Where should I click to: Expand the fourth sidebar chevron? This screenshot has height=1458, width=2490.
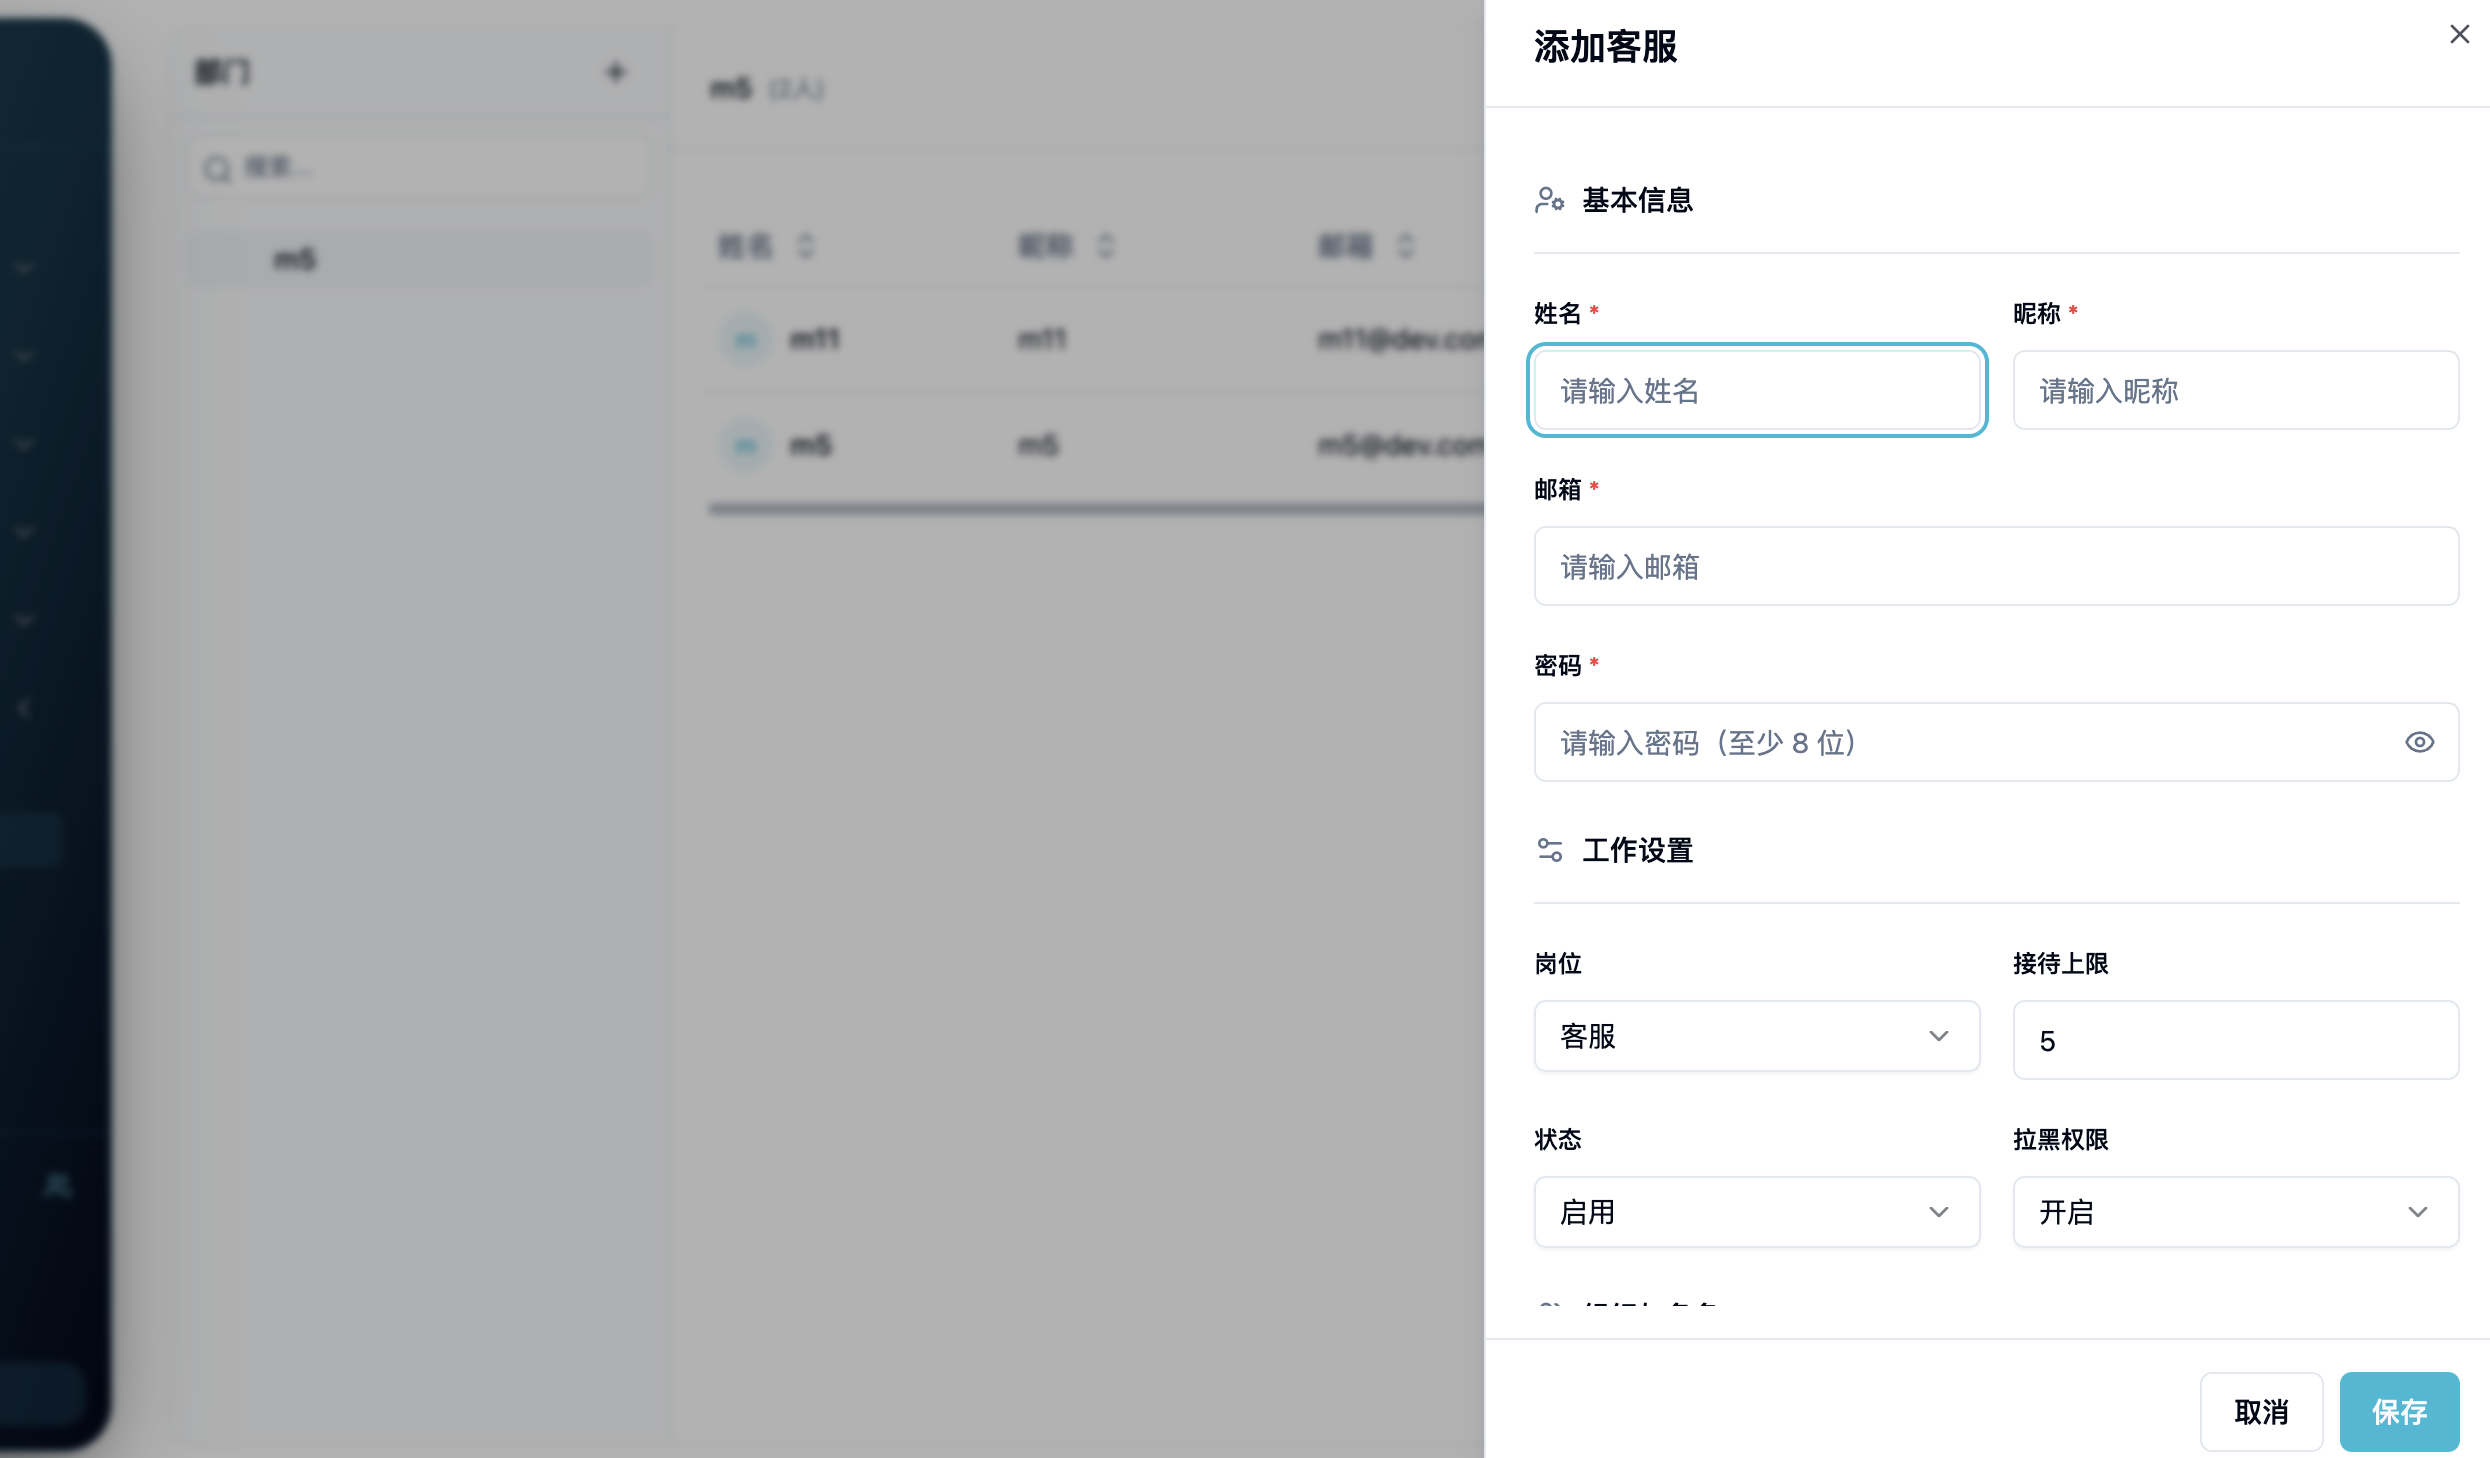pyautogui.click(x=25, y=532)
